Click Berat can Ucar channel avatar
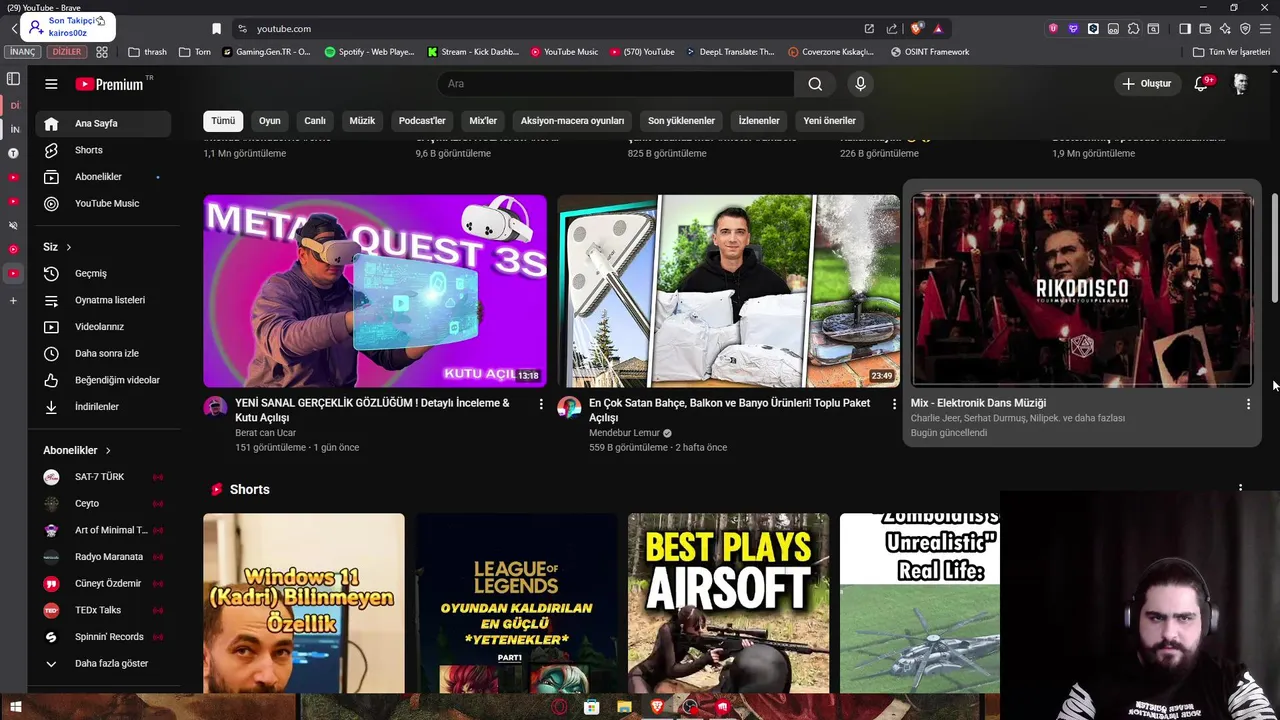Viewport: 1280px width, 720px height. click(x=215, y=406)
